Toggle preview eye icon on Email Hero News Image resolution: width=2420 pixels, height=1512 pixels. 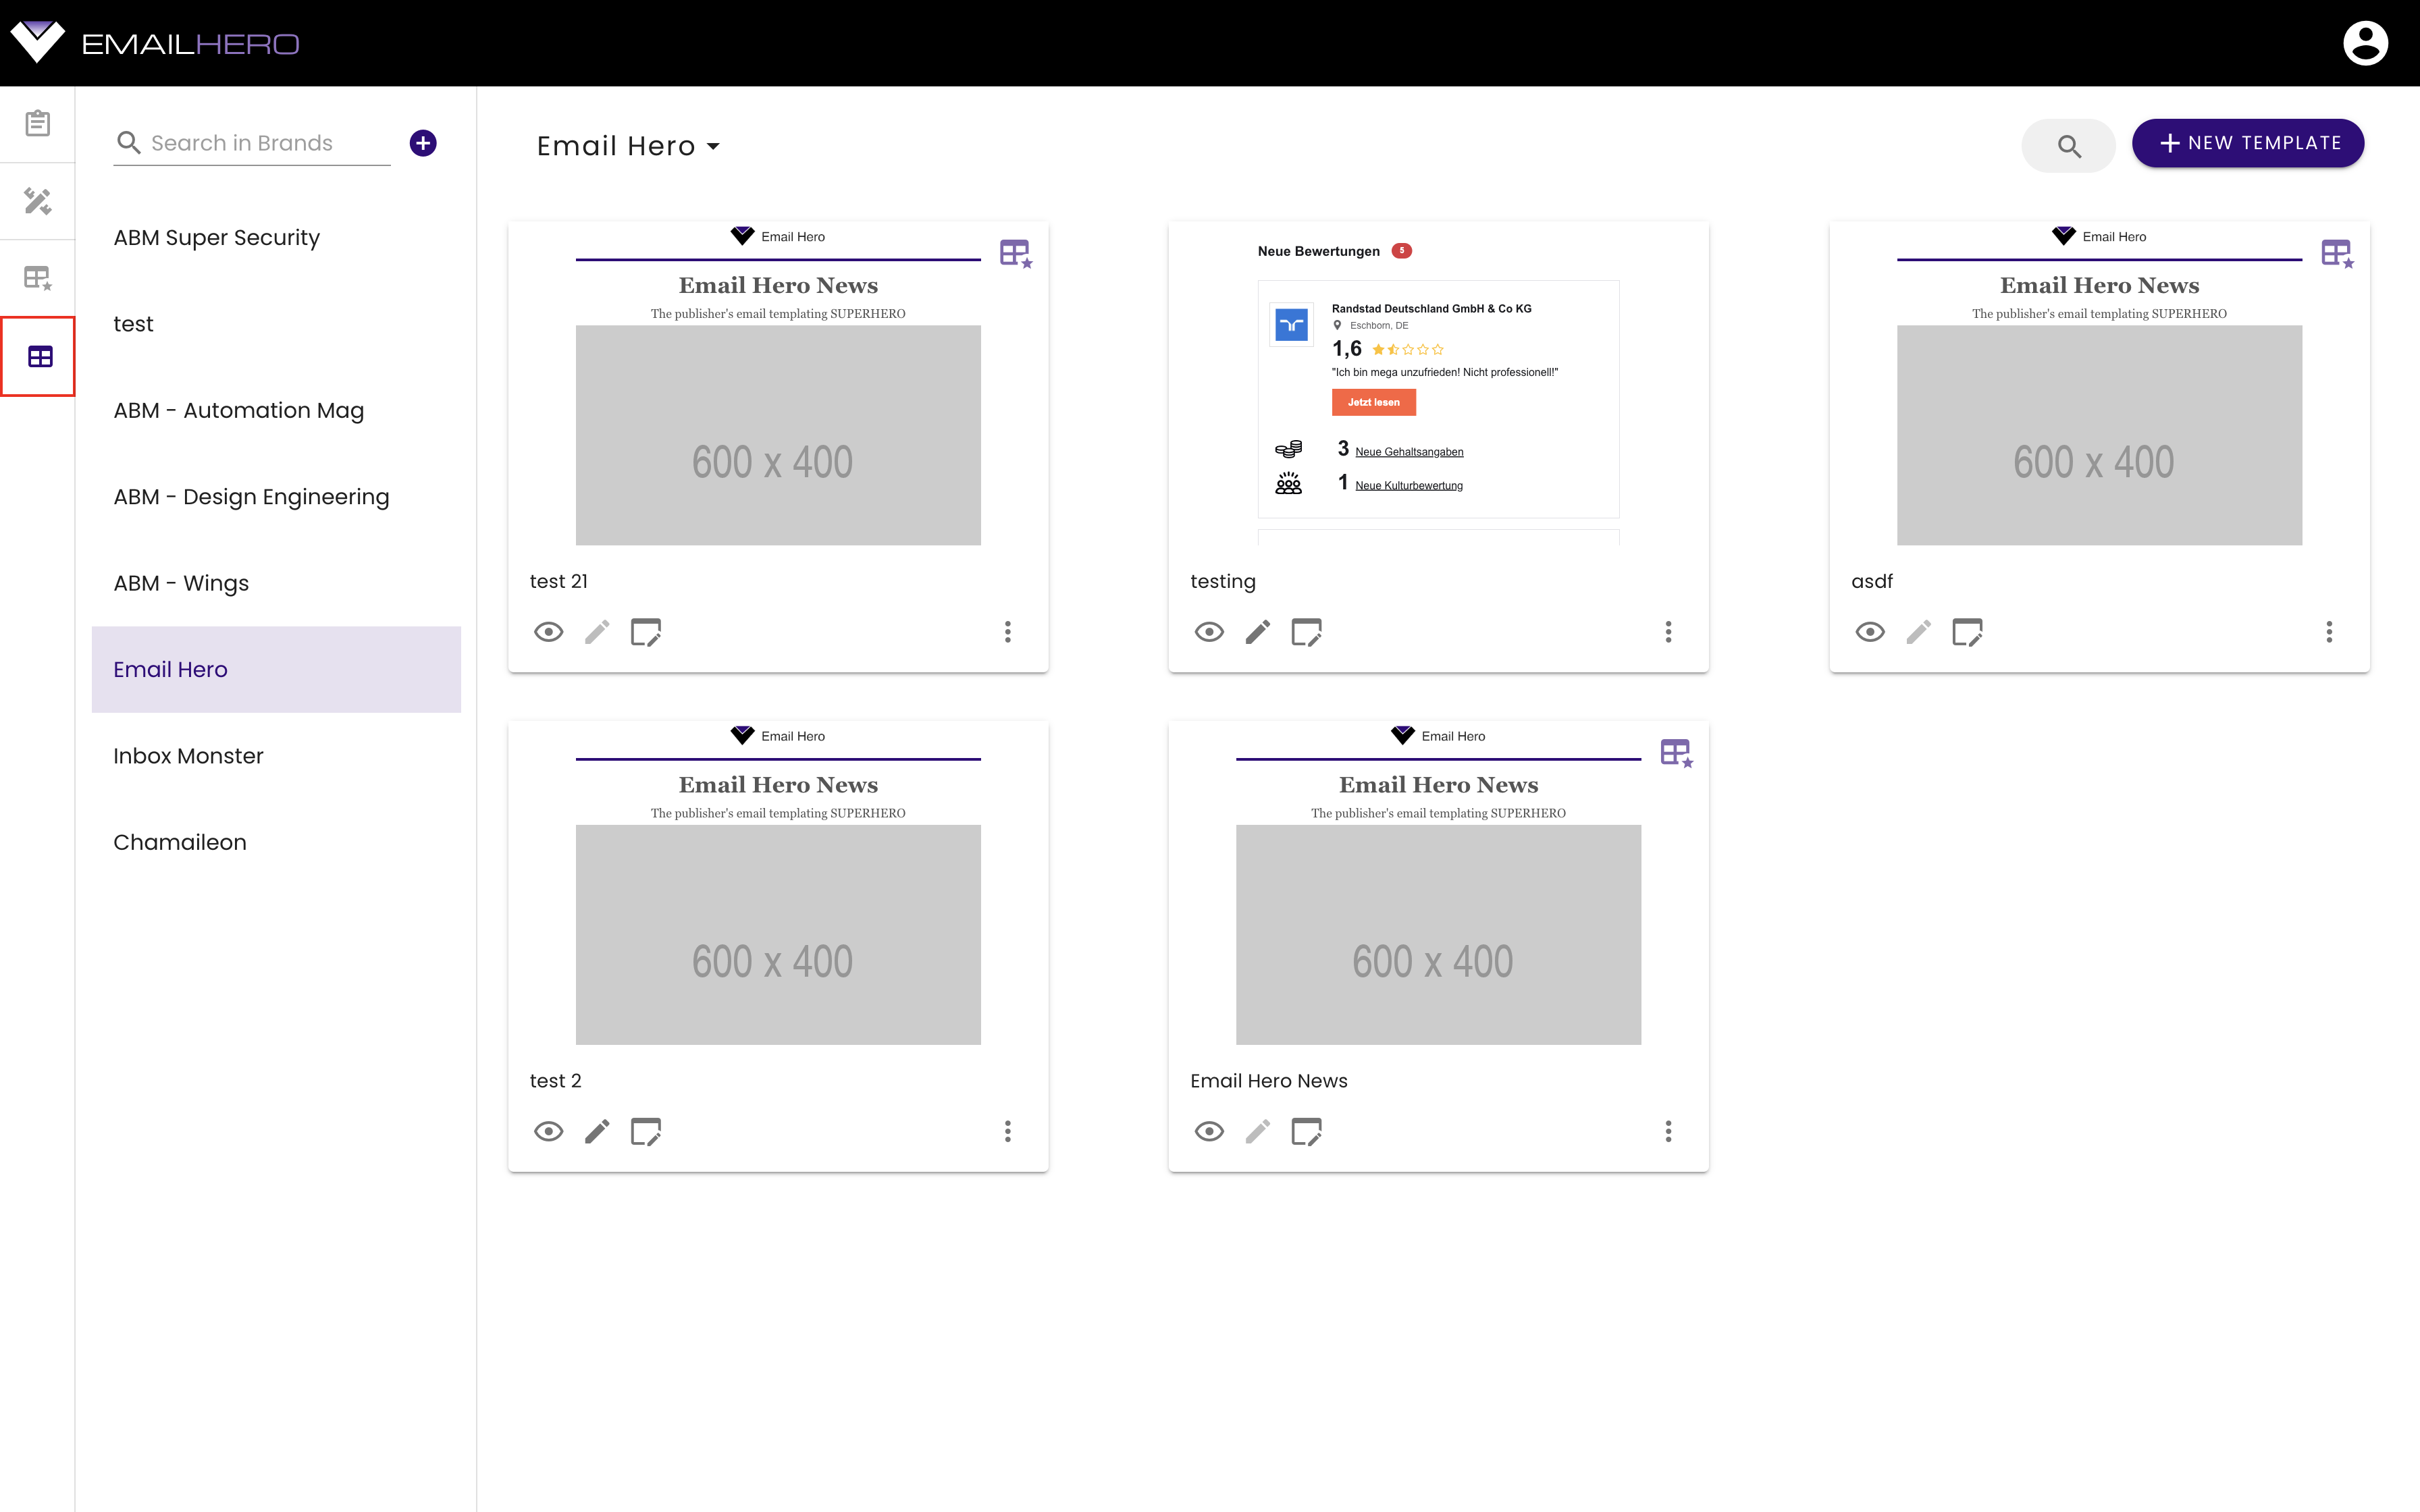coord(1209,1132)
